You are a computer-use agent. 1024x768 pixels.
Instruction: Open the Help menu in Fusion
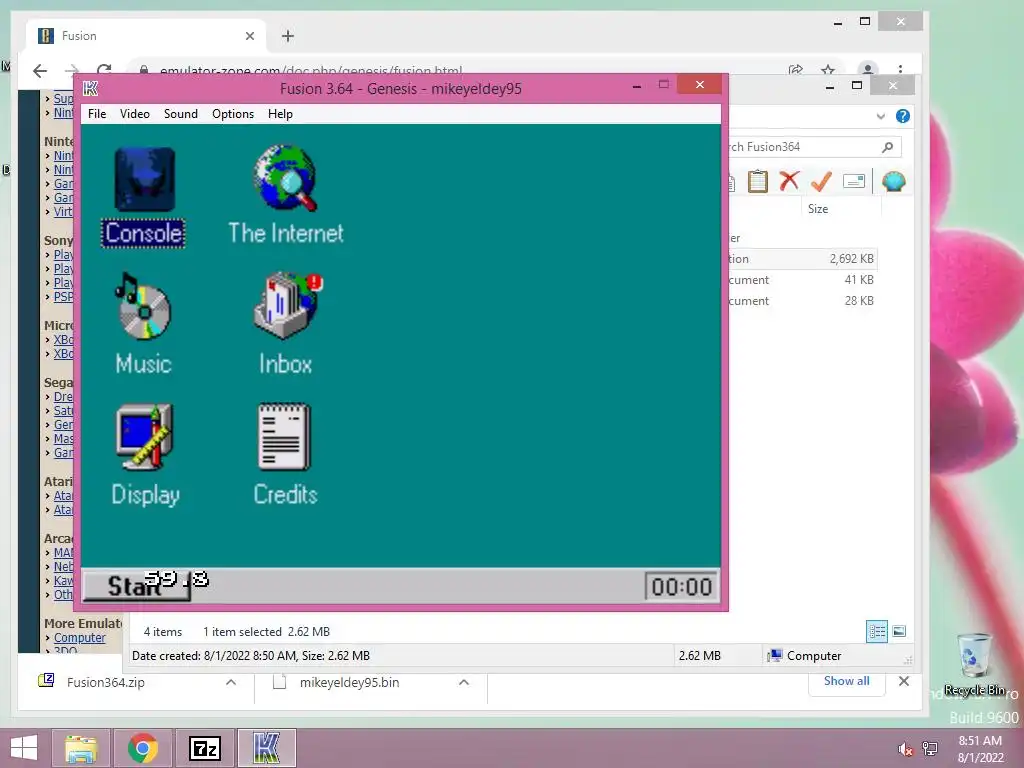click(x=280, y=114)
